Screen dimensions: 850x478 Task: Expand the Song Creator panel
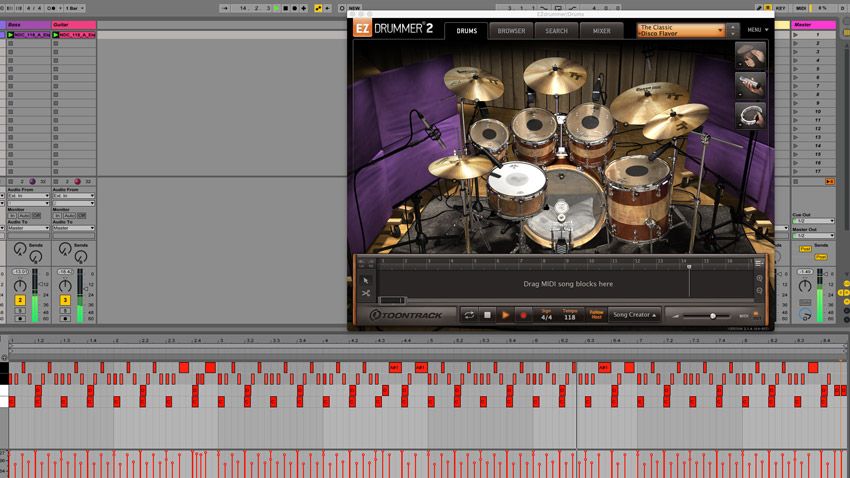pyautogui.click(x=634, y=315)
